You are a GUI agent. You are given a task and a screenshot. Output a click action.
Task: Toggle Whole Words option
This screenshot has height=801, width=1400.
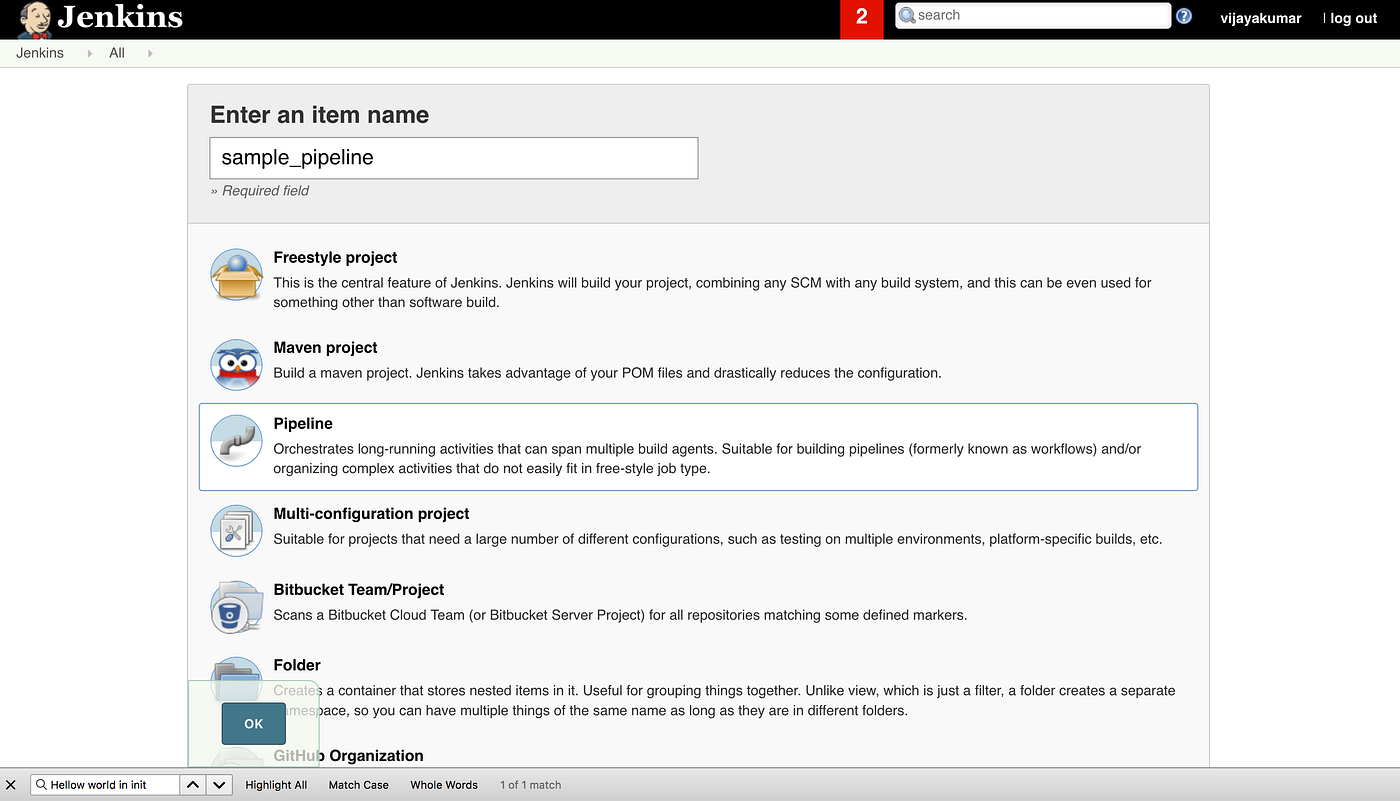tap(444, 785)
